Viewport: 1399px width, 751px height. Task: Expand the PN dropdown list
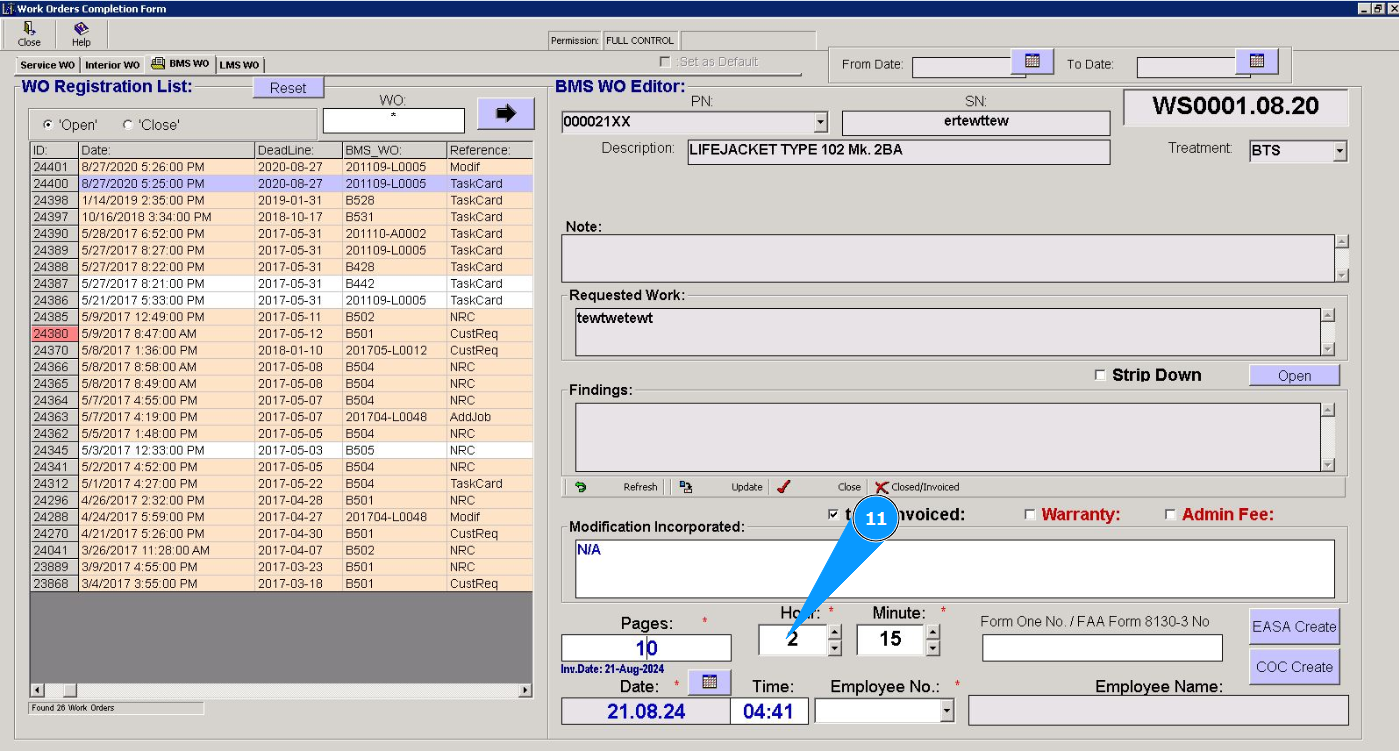coord(821,122)
